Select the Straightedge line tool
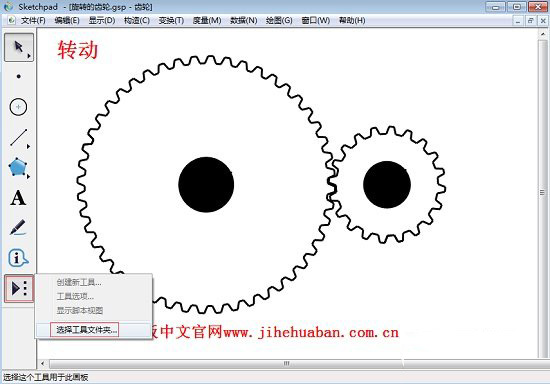Image resolution: width=550 pixels, height=384 pixels. click(19, 137)
